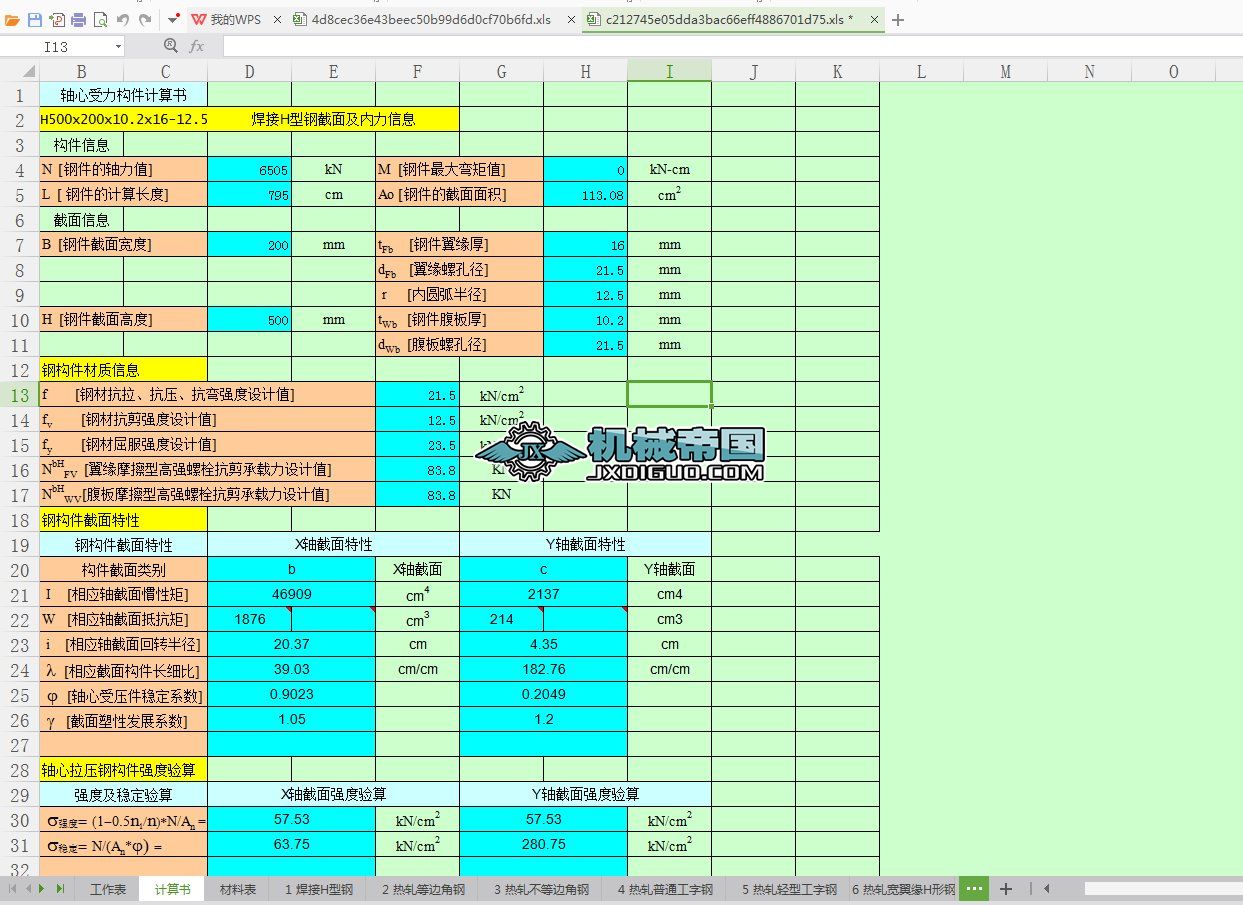Click the previous sheet navigation arrow
Image resolution: width=1243 pixels, height=905 pixels.
point(29,888)
